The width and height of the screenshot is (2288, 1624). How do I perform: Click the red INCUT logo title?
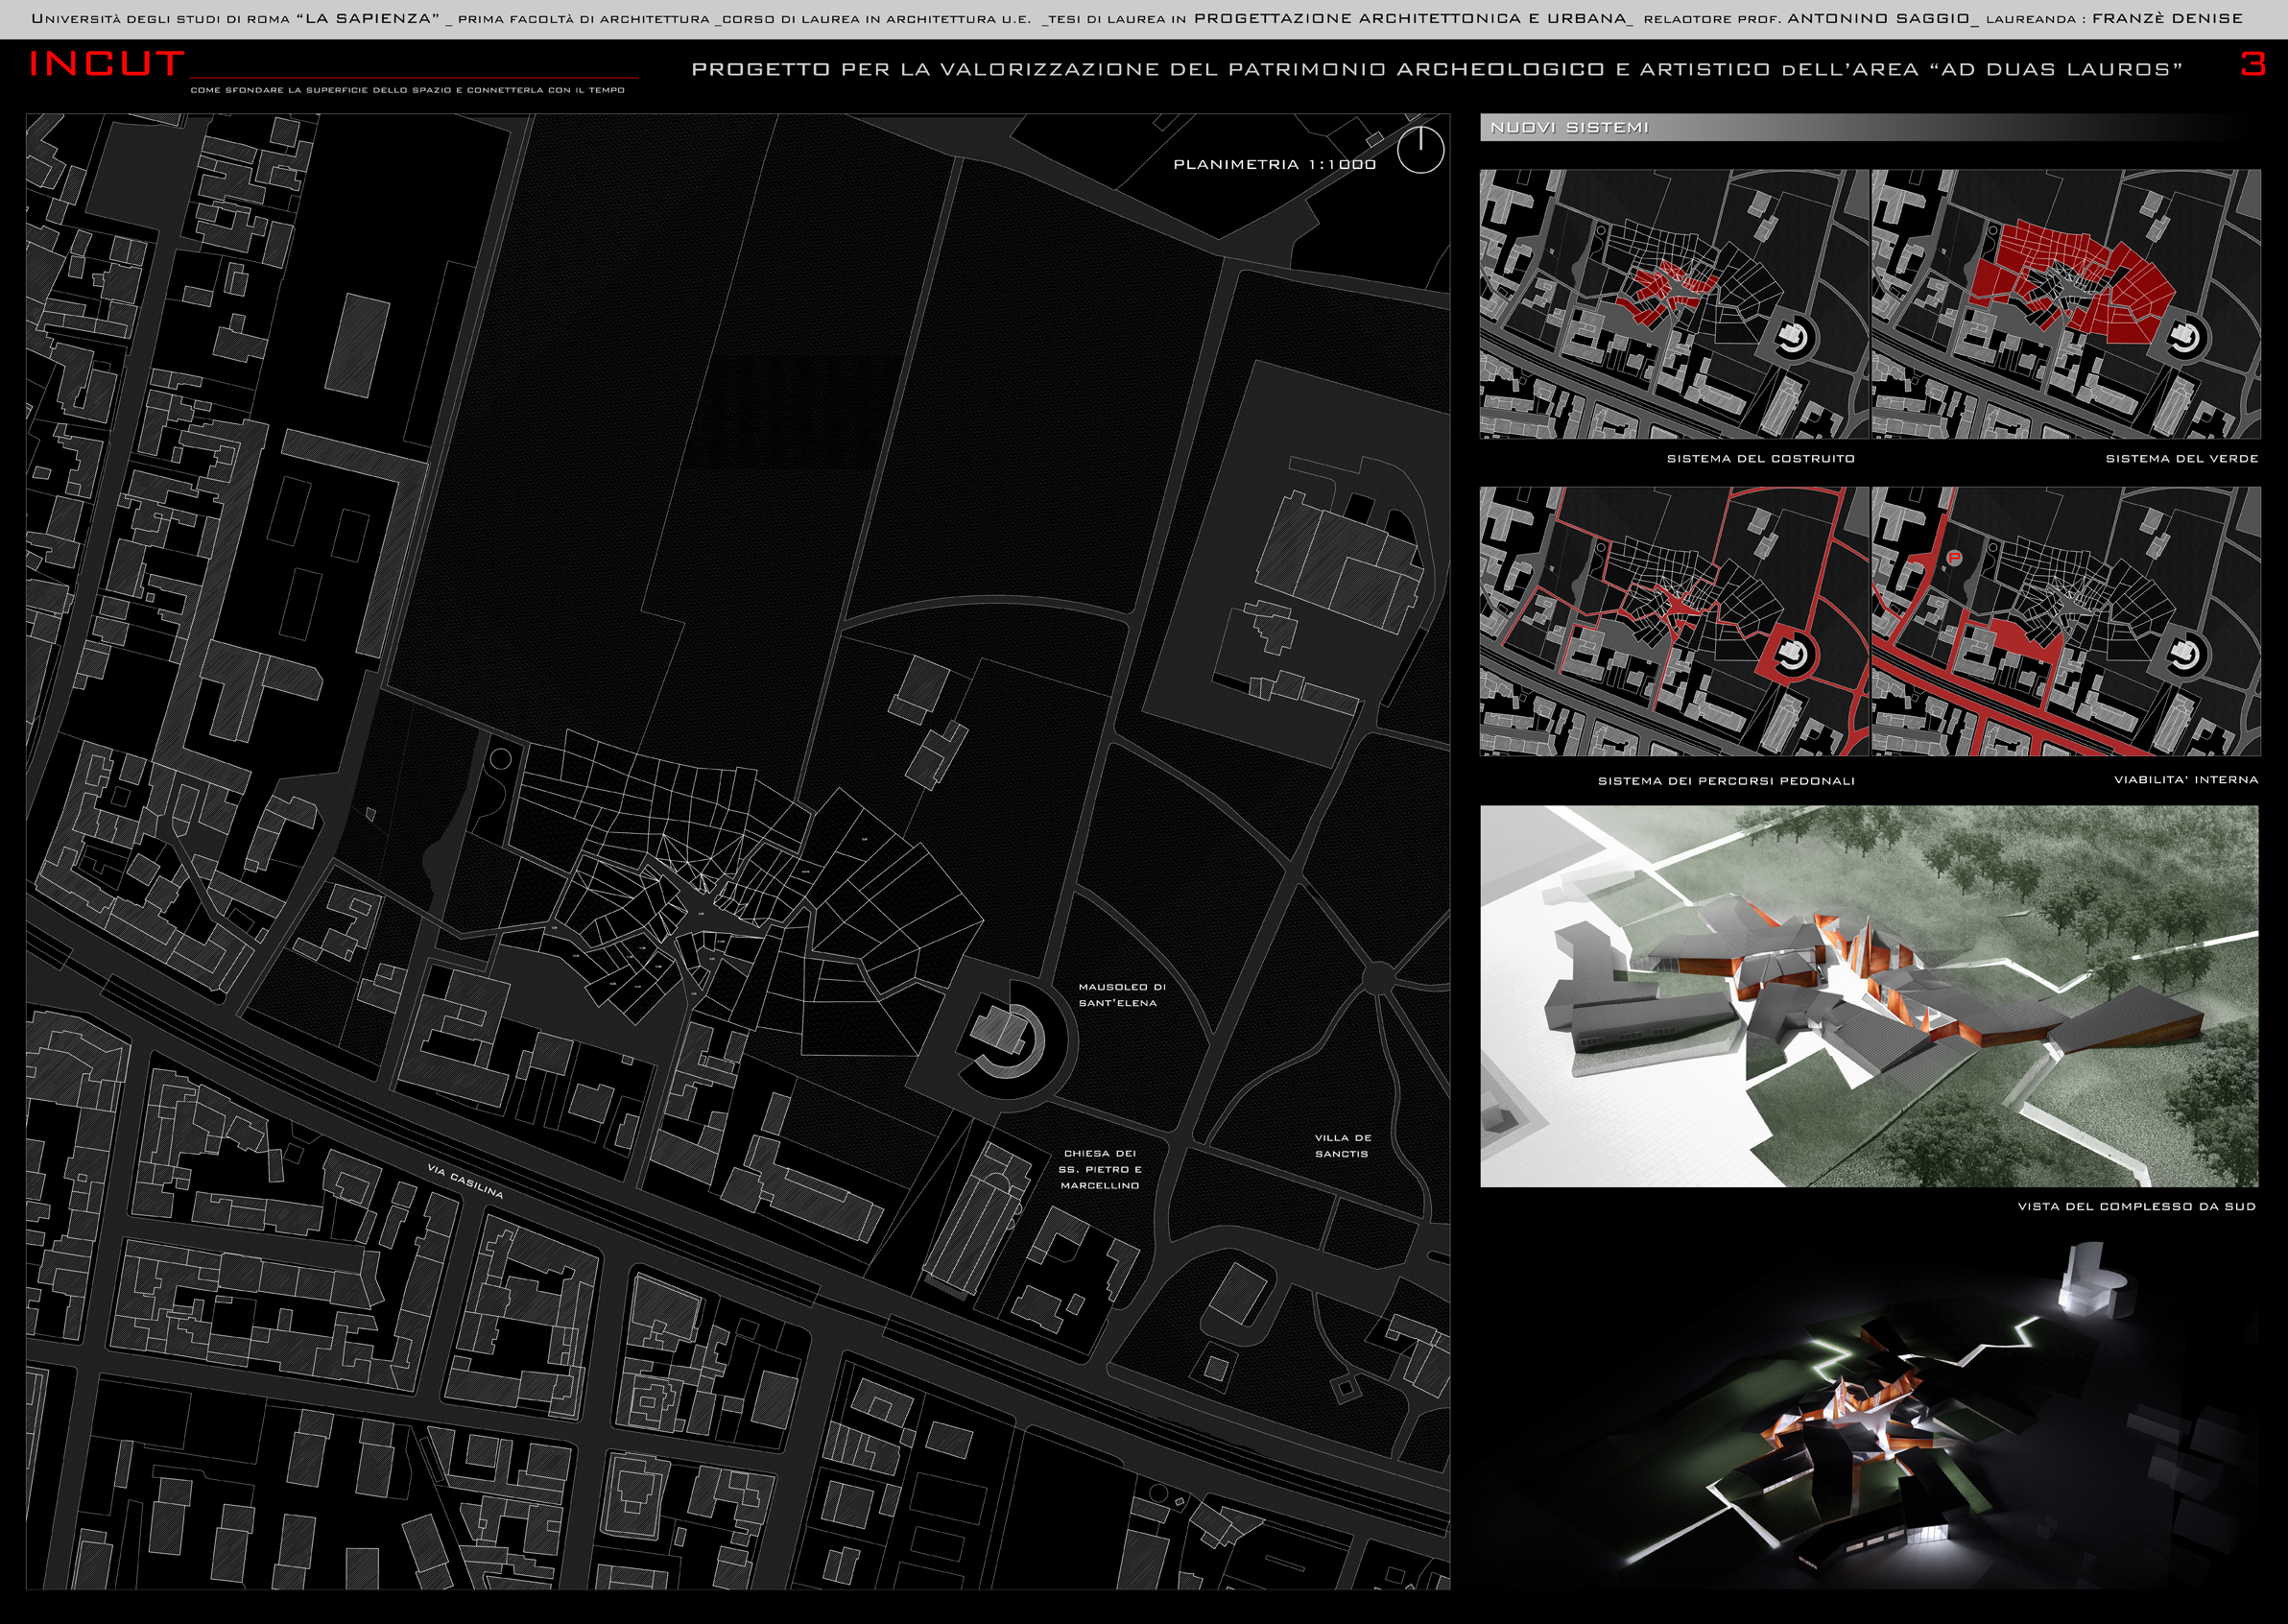click(107, 64)
